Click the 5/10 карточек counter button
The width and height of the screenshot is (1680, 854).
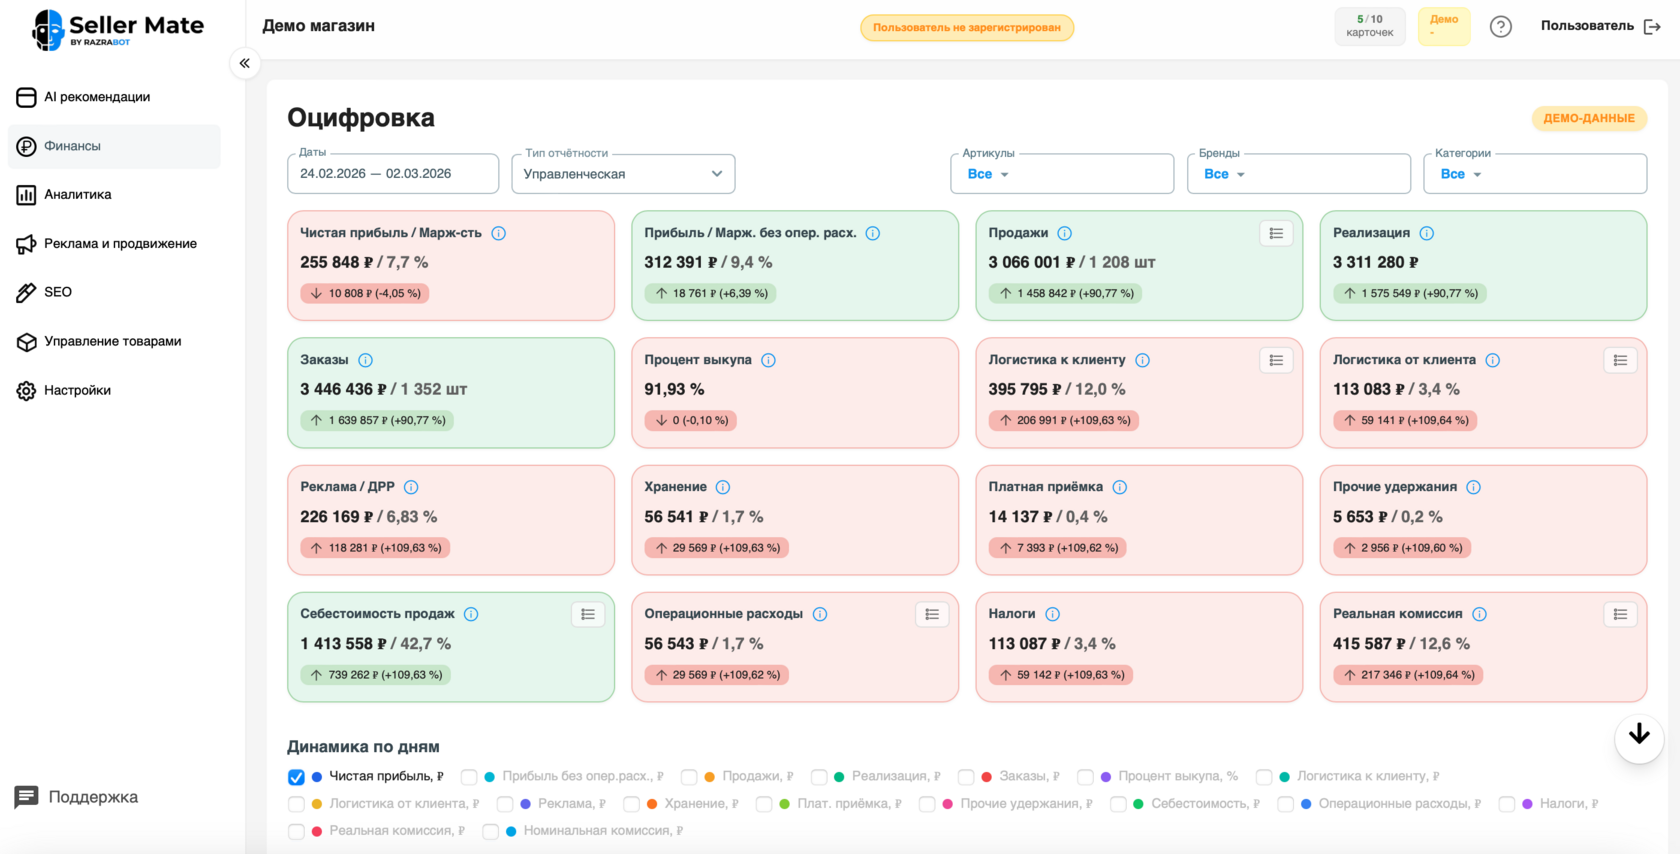pos(1369,26)
